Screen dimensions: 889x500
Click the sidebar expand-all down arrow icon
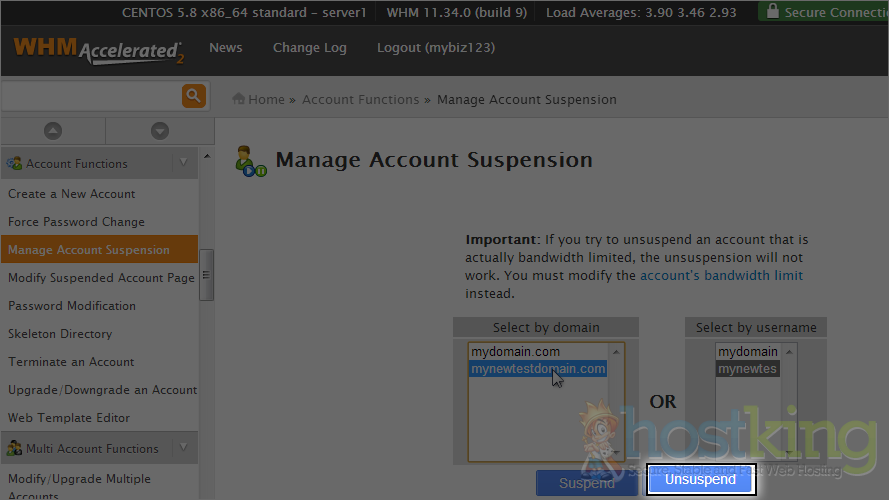(159, 131)
